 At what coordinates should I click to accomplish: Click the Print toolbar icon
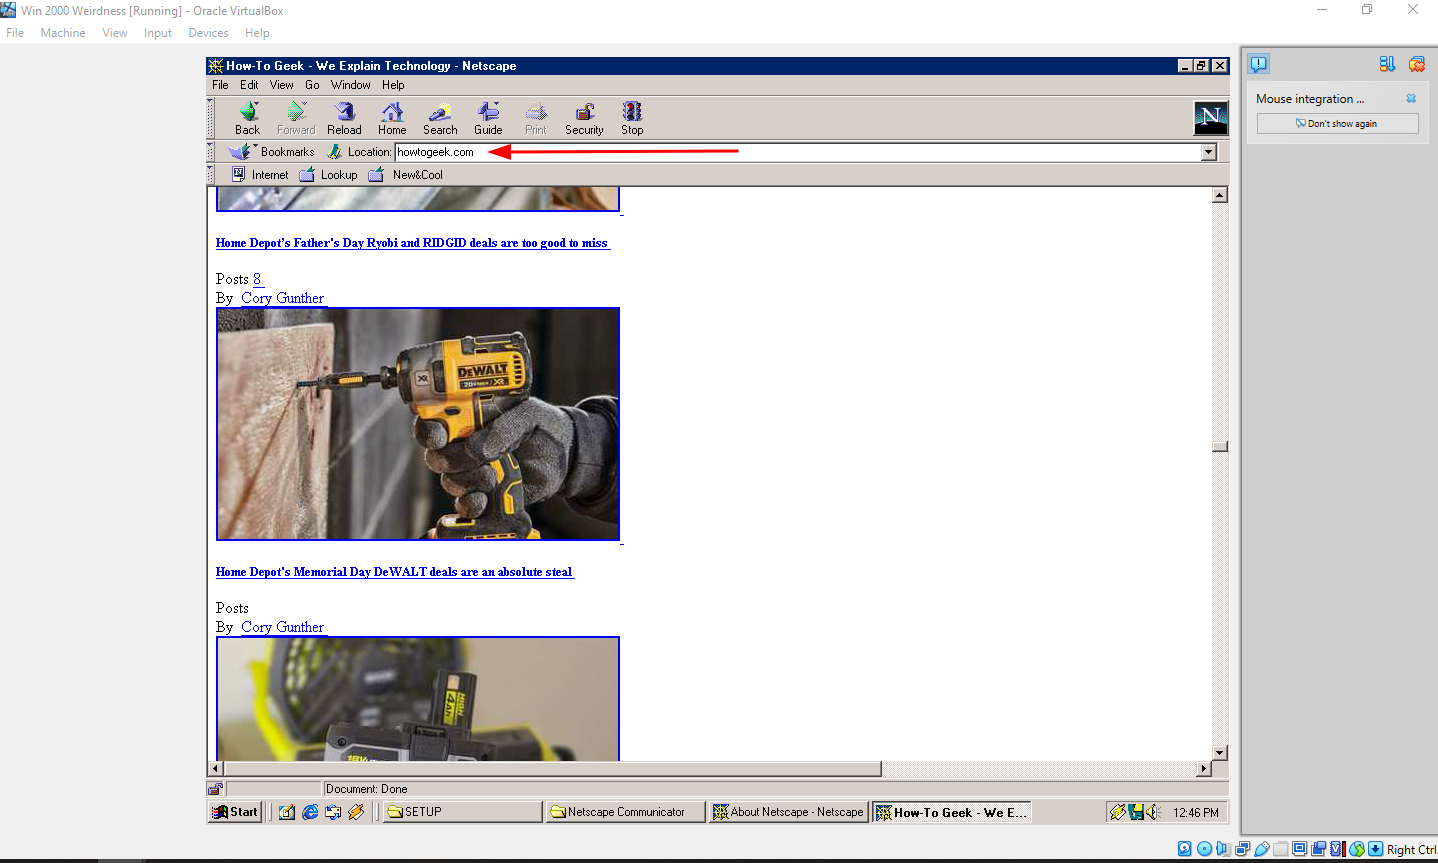(536, 118)
